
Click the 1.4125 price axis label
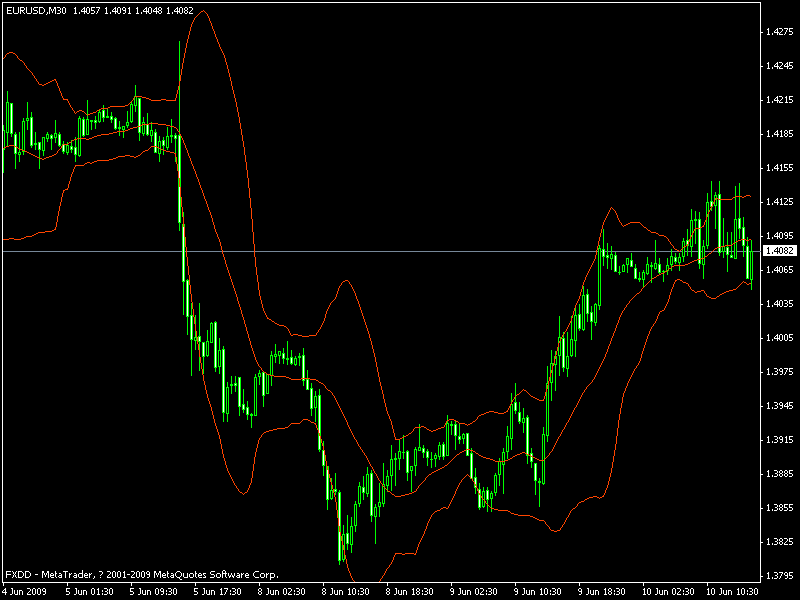point(780,202)
